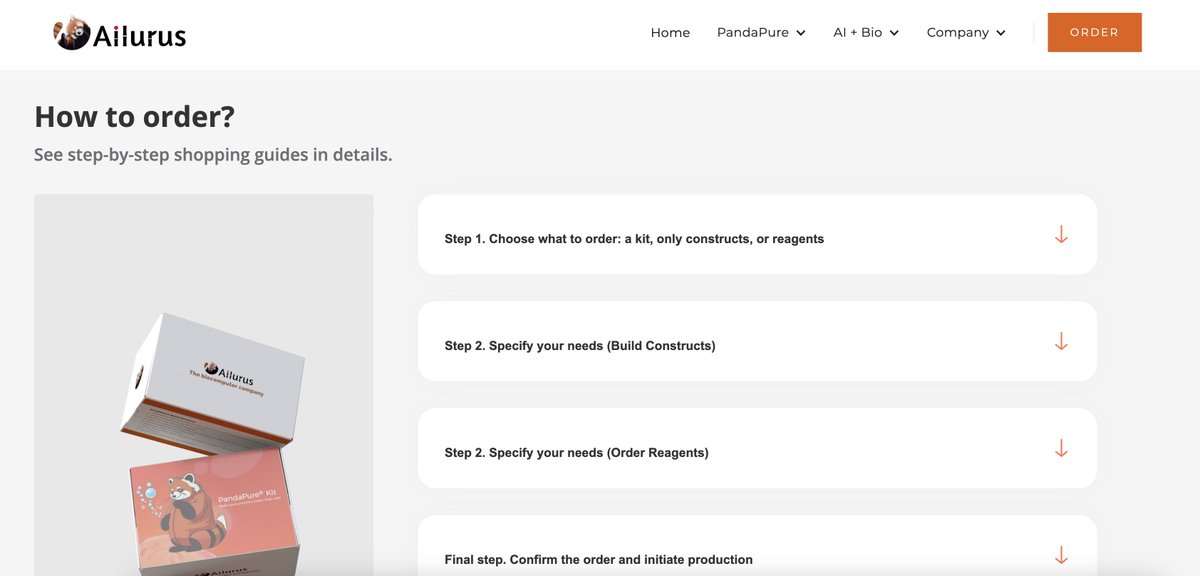Click the 'How to order?' heading
The height and width of the screenshot is (576, 1200).
pyautogui.click(x=134, y=117)
